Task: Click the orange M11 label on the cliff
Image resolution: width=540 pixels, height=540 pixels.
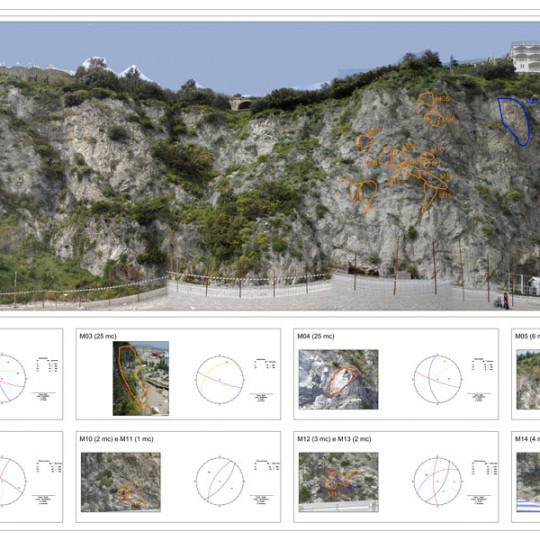Action: [438, 164]
